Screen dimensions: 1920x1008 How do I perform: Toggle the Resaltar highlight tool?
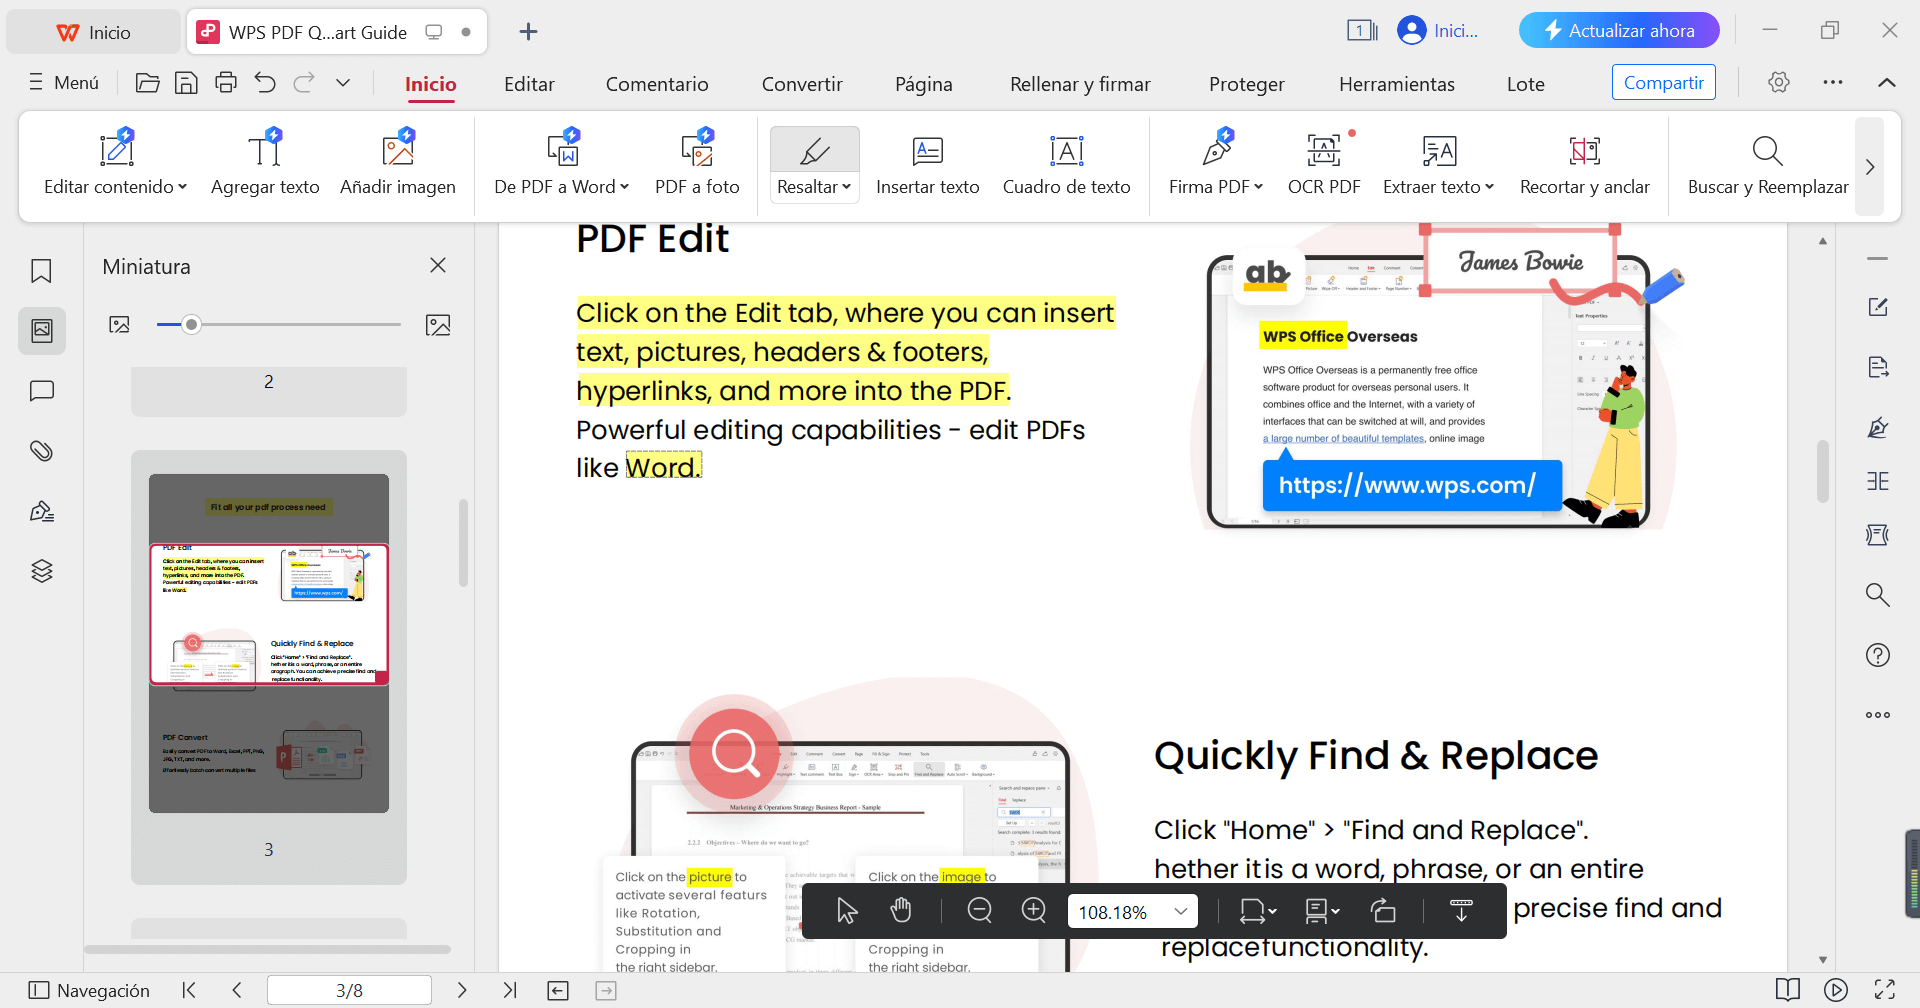coord(814,152)
